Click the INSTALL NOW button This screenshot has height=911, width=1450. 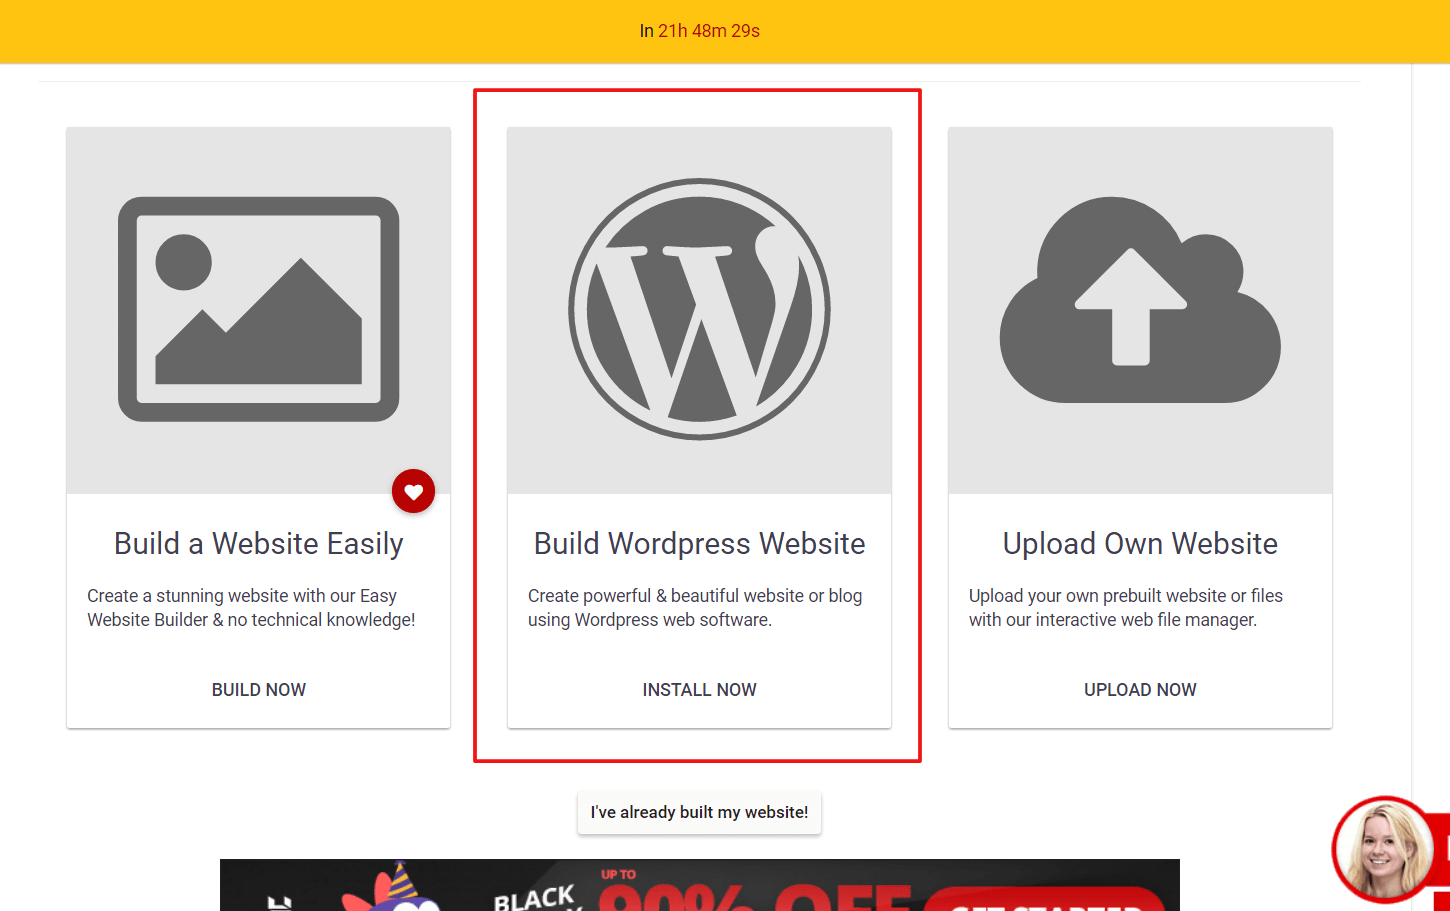[x=700, y=690]
